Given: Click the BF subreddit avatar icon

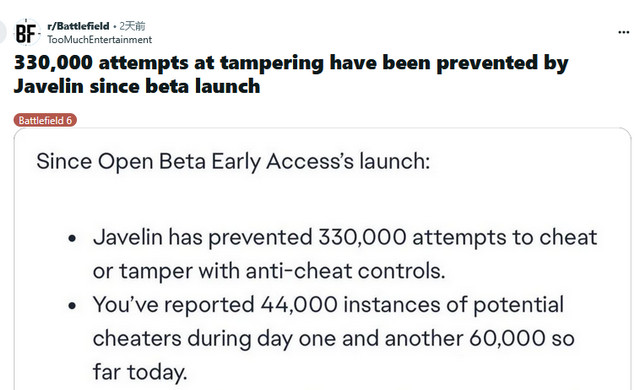Looking at the screenshot, I should (27, 32).
